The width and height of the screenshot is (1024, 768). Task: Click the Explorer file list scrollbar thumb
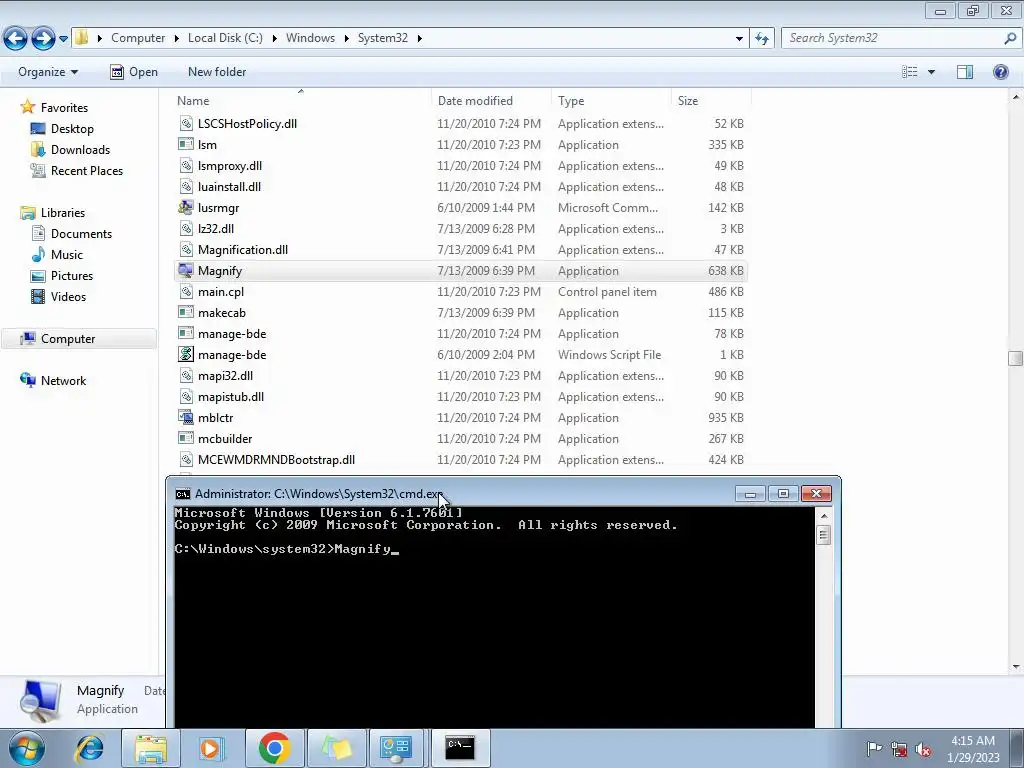coord(1015,358)
